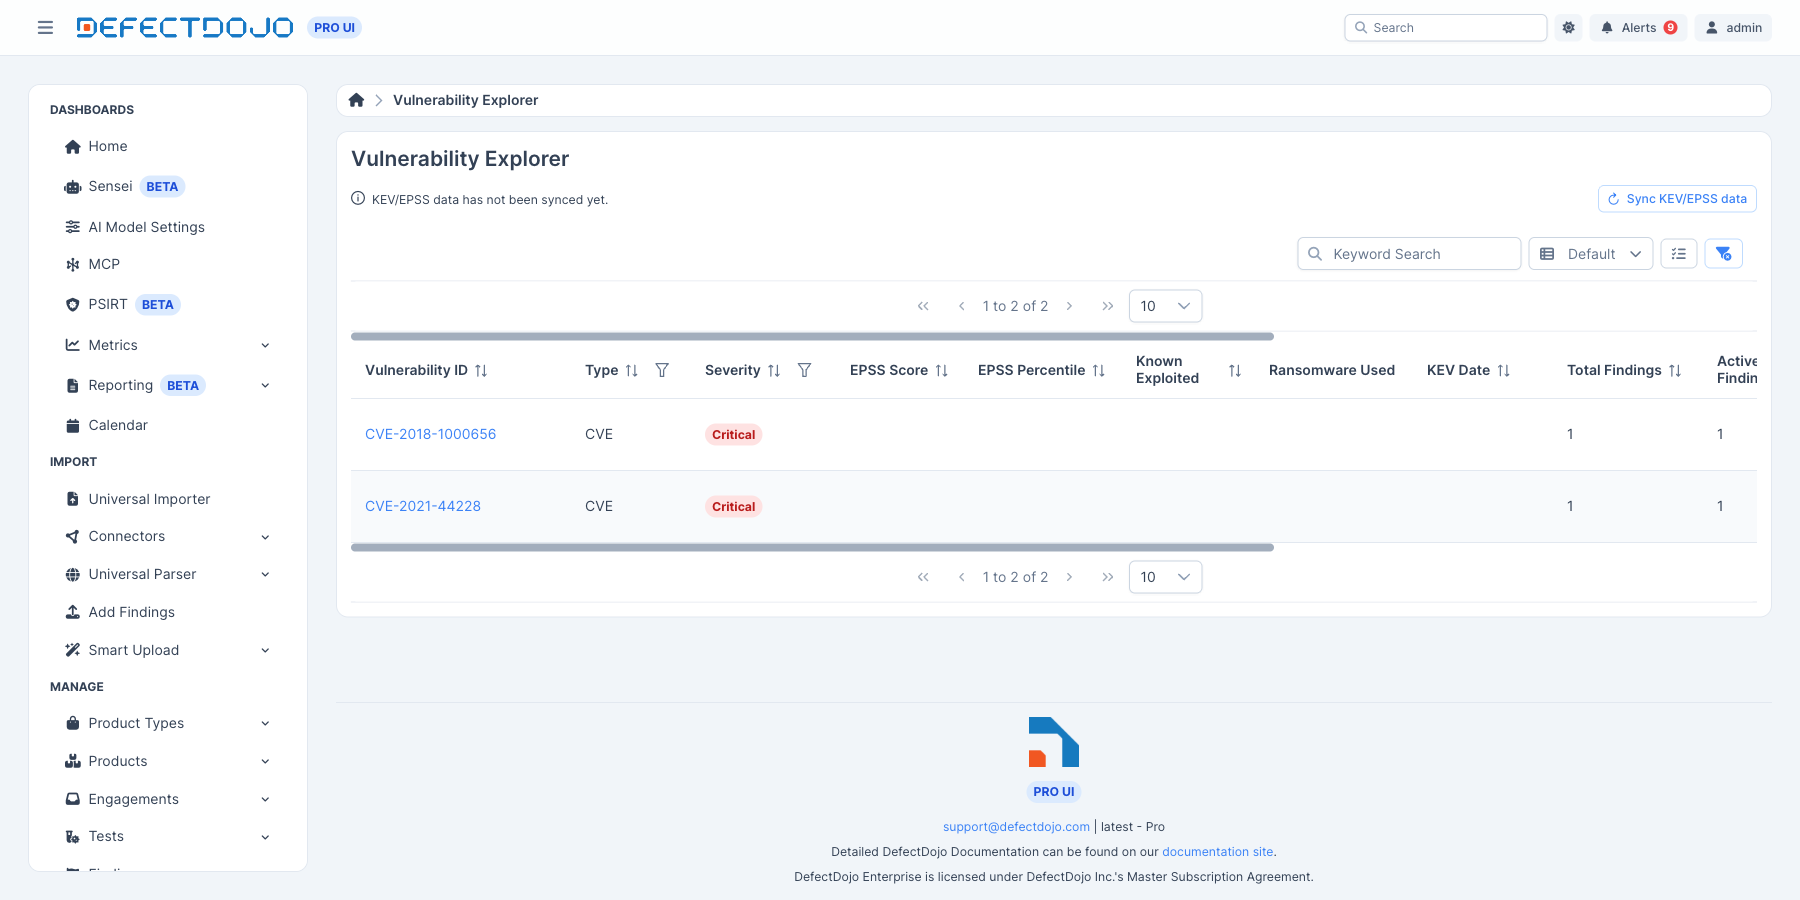This screenshot has height=900, width=1800.
Task: Open CVE-2018-1000656 vulnerability link
Action: [x=431, y=434]
